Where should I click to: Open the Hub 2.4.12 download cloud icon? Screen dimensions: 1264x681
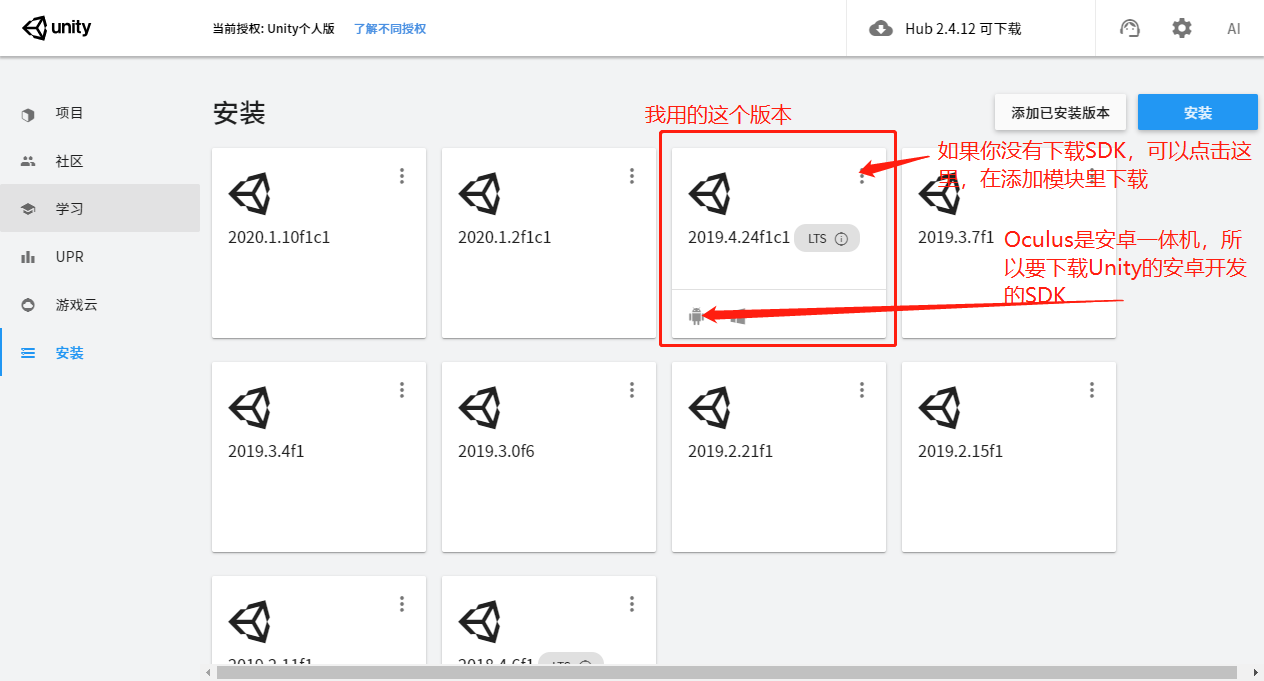click(881, 29)
